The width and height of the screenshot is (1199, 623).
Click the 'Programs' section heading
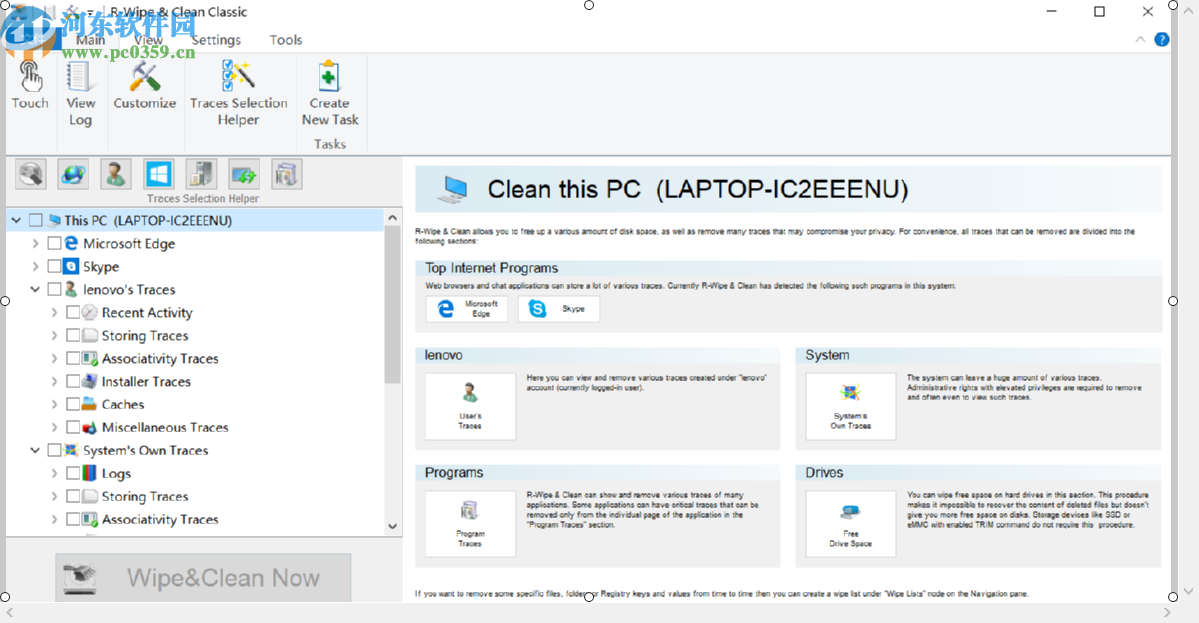454,472
